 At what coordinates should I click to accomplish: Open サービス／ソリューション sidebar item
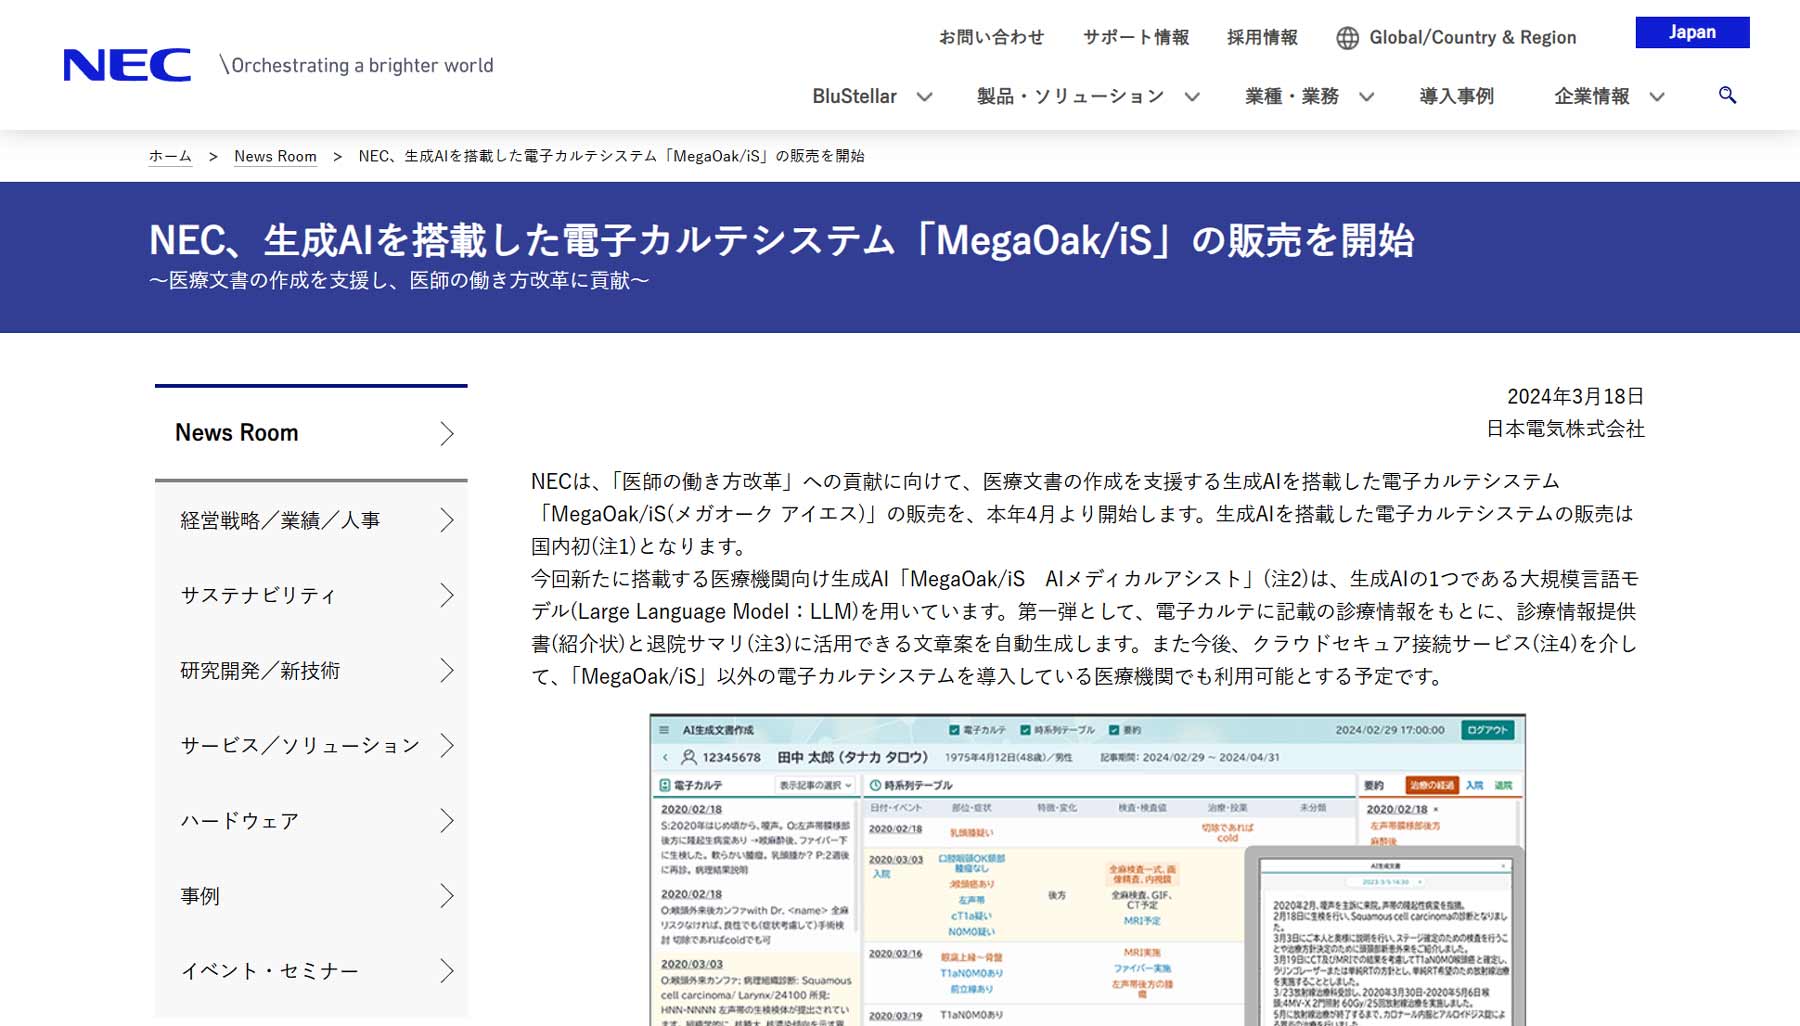click(x=300, y=745)
